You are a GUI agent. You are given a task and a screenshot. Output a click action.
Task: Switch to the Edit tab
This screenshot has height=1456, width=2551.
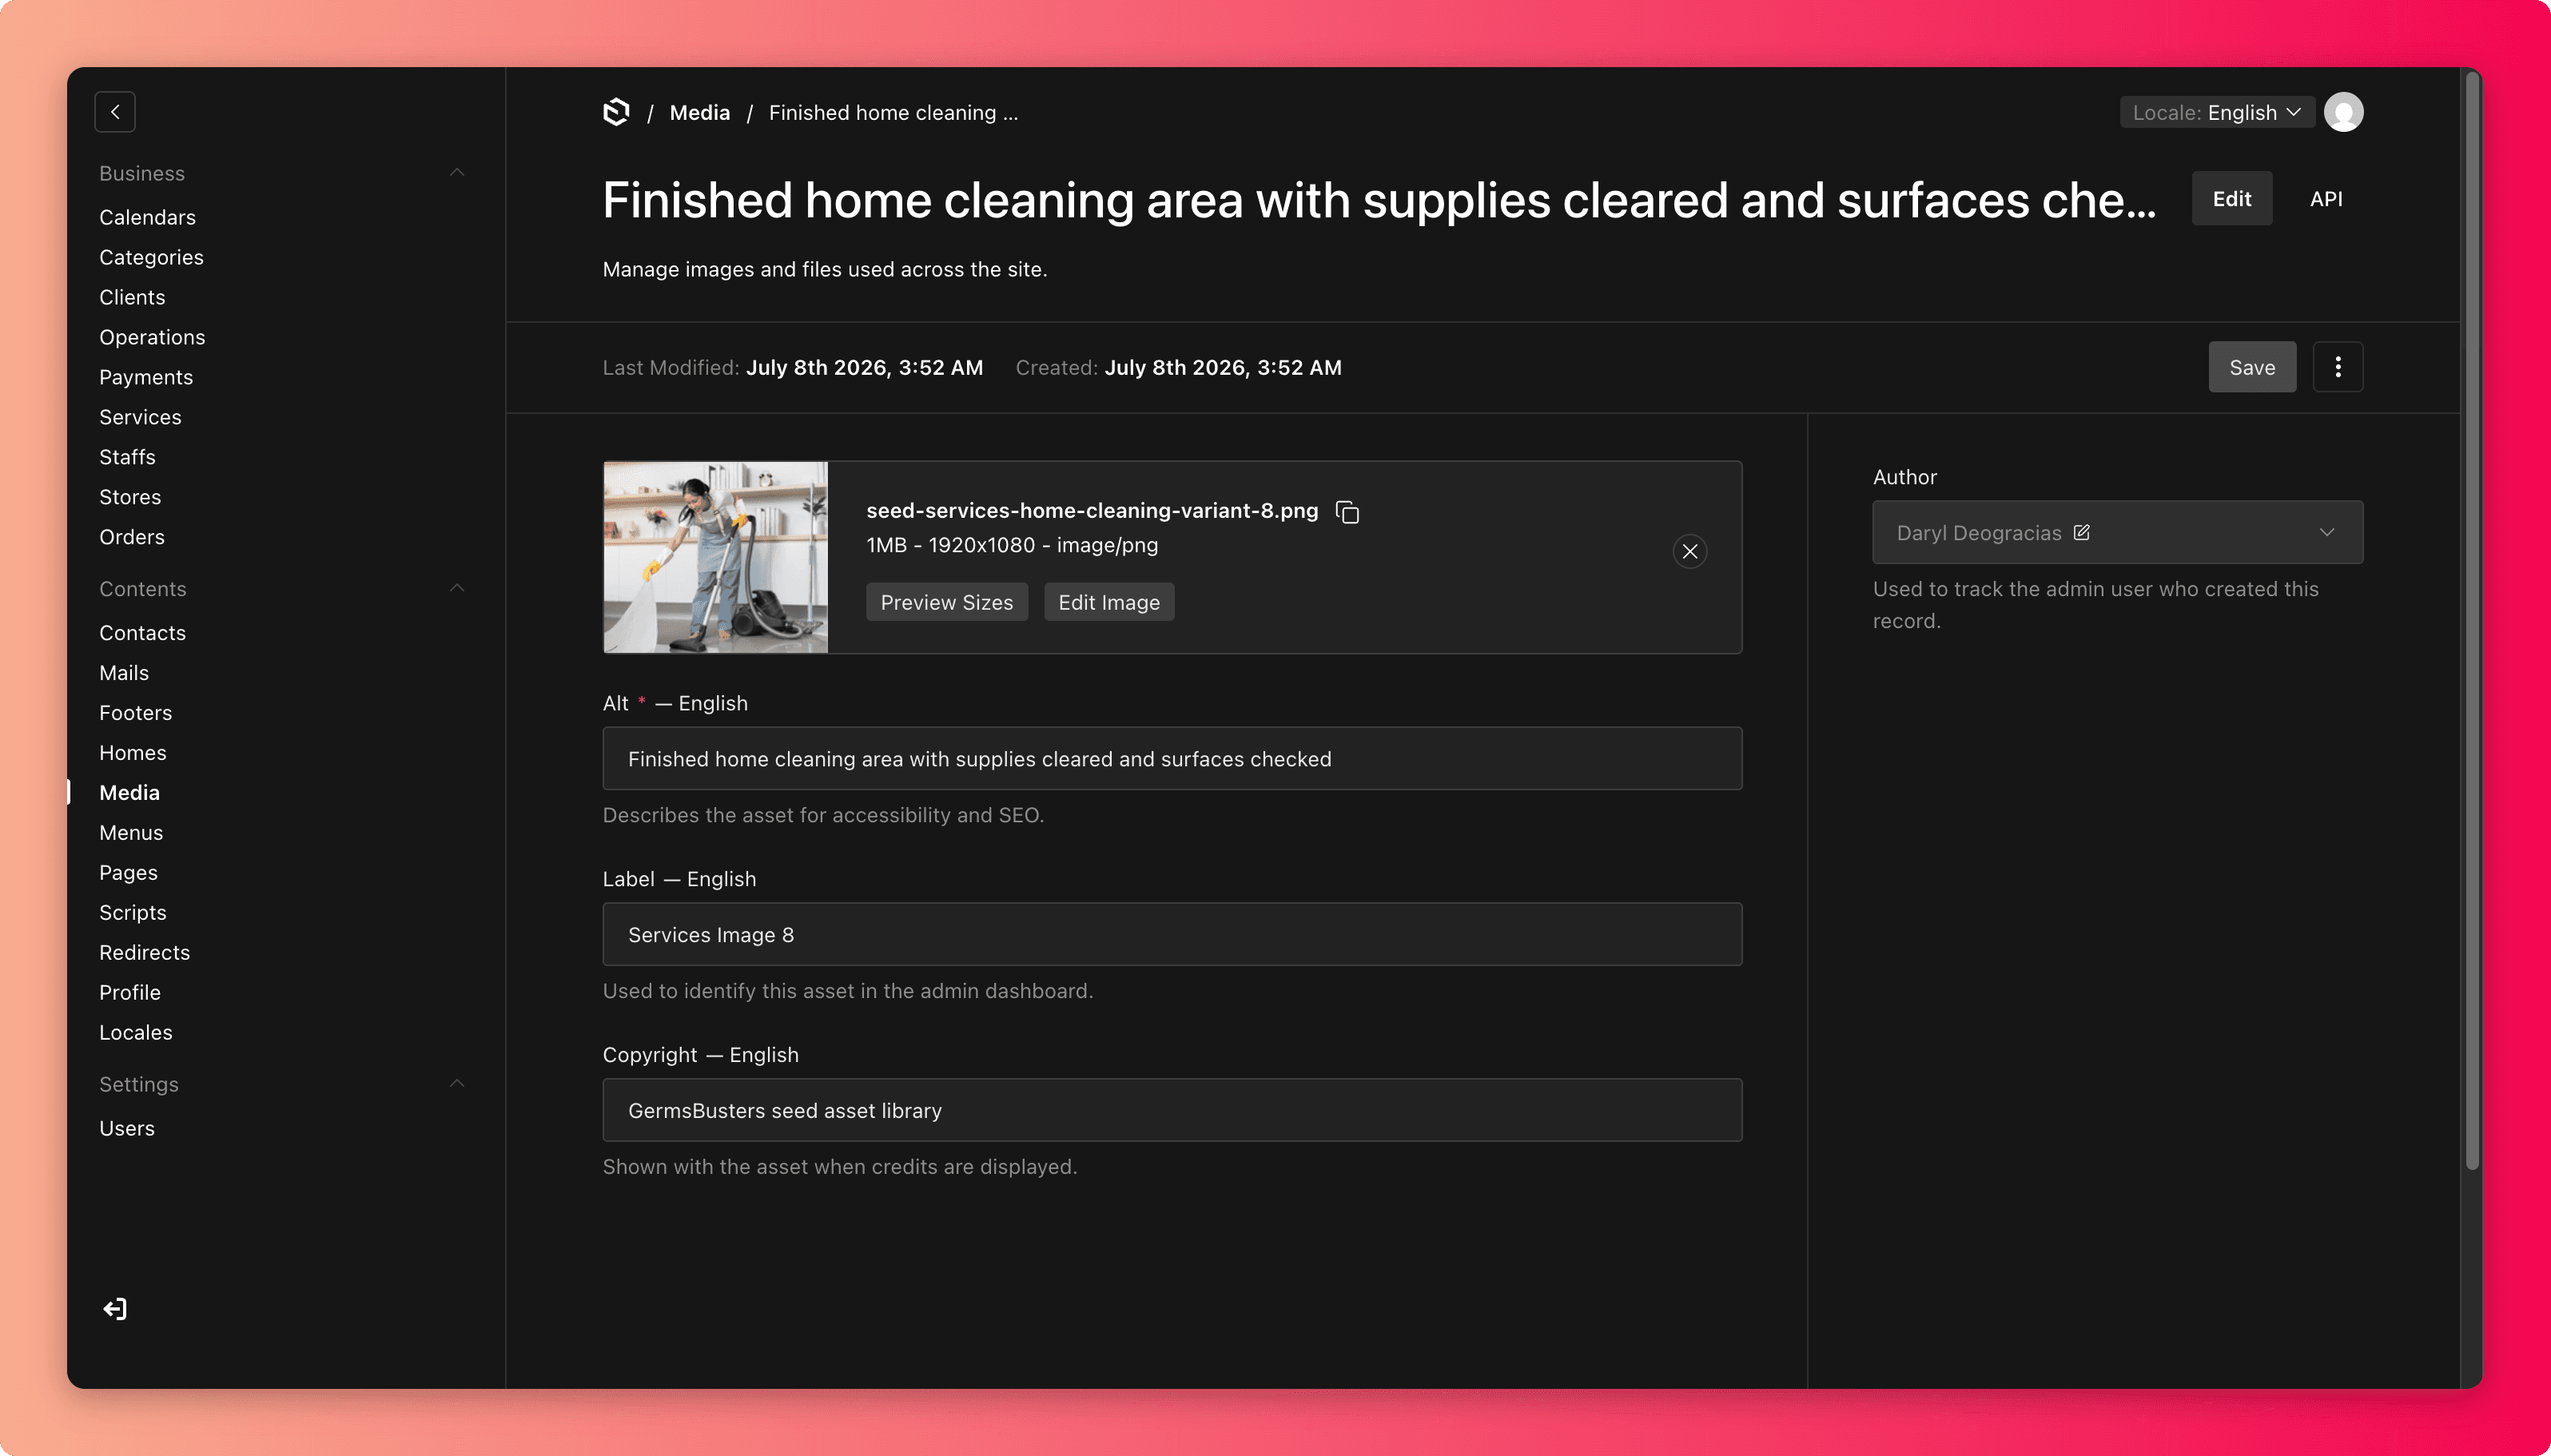click(2232, 198)
